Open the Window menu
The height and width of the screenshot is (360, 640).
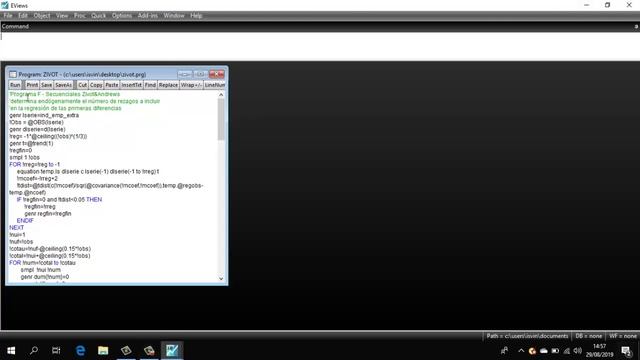tap(174, 16)
